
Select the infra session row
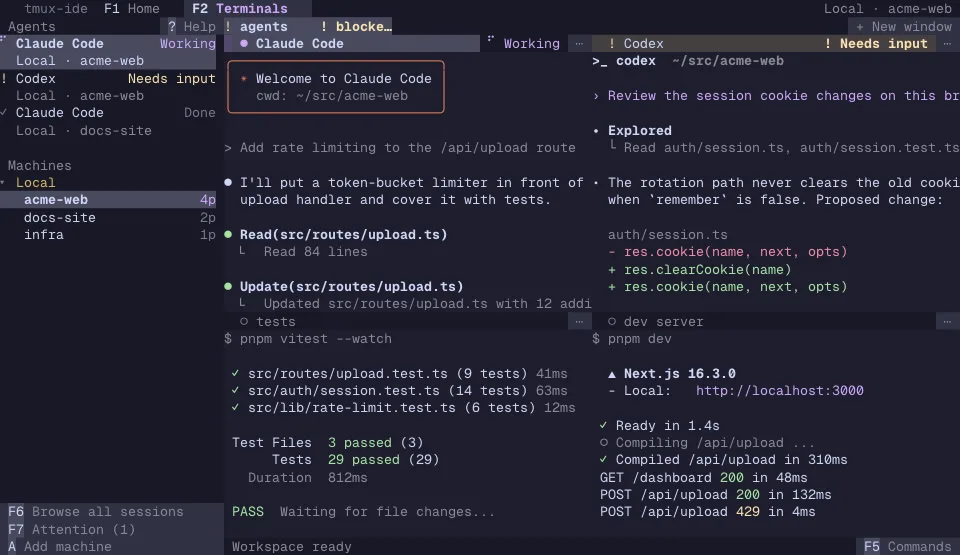108,235
